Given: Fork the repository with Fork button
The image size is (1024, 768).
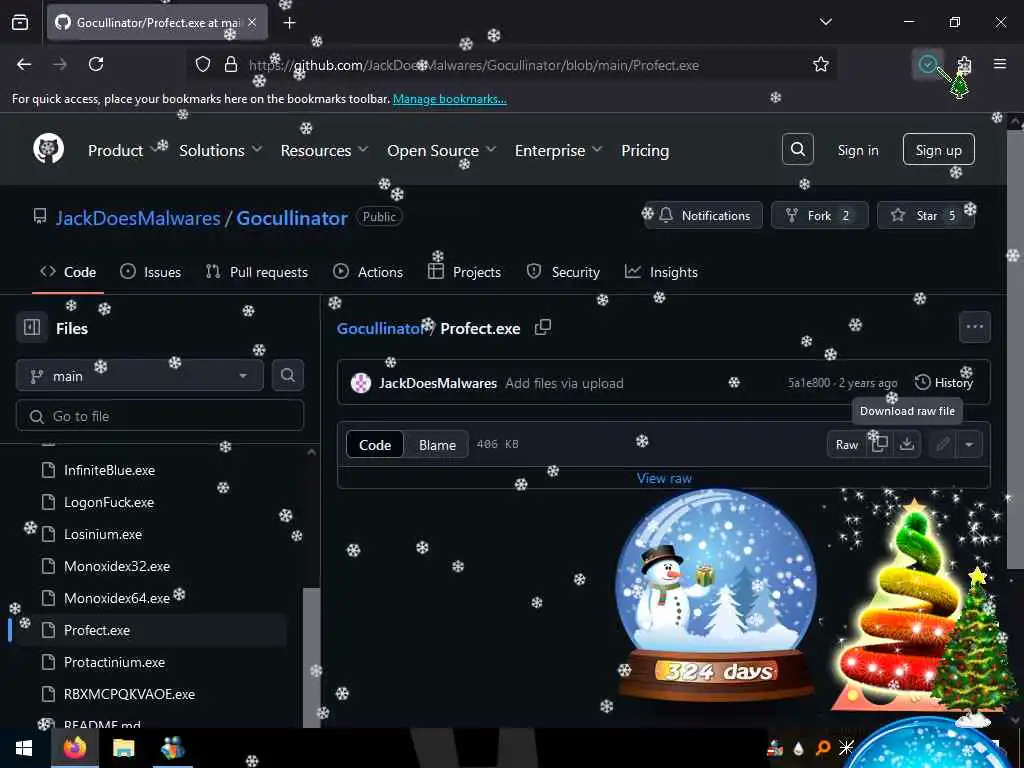Looking at the screenshot, I should 820,215.
